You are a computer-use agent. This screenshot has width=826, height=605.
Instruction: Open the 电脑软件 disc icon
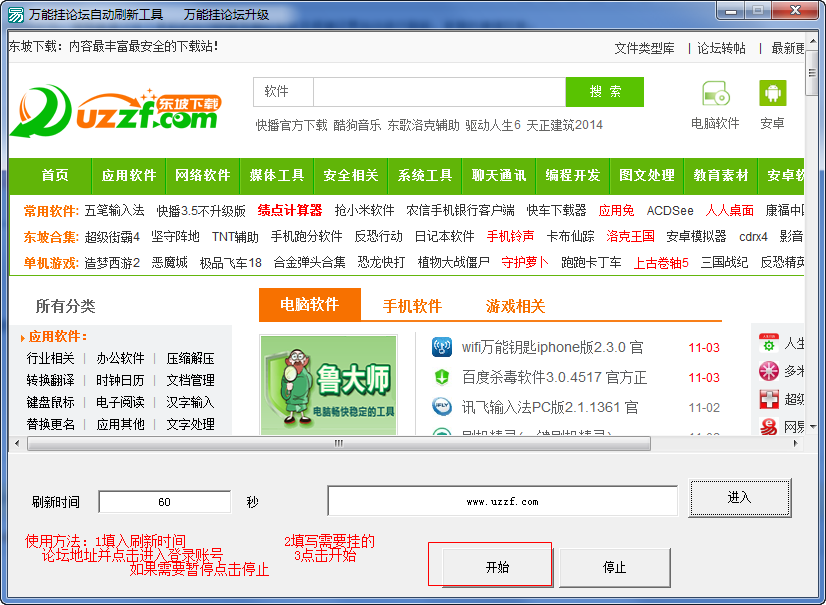[715, 94]
